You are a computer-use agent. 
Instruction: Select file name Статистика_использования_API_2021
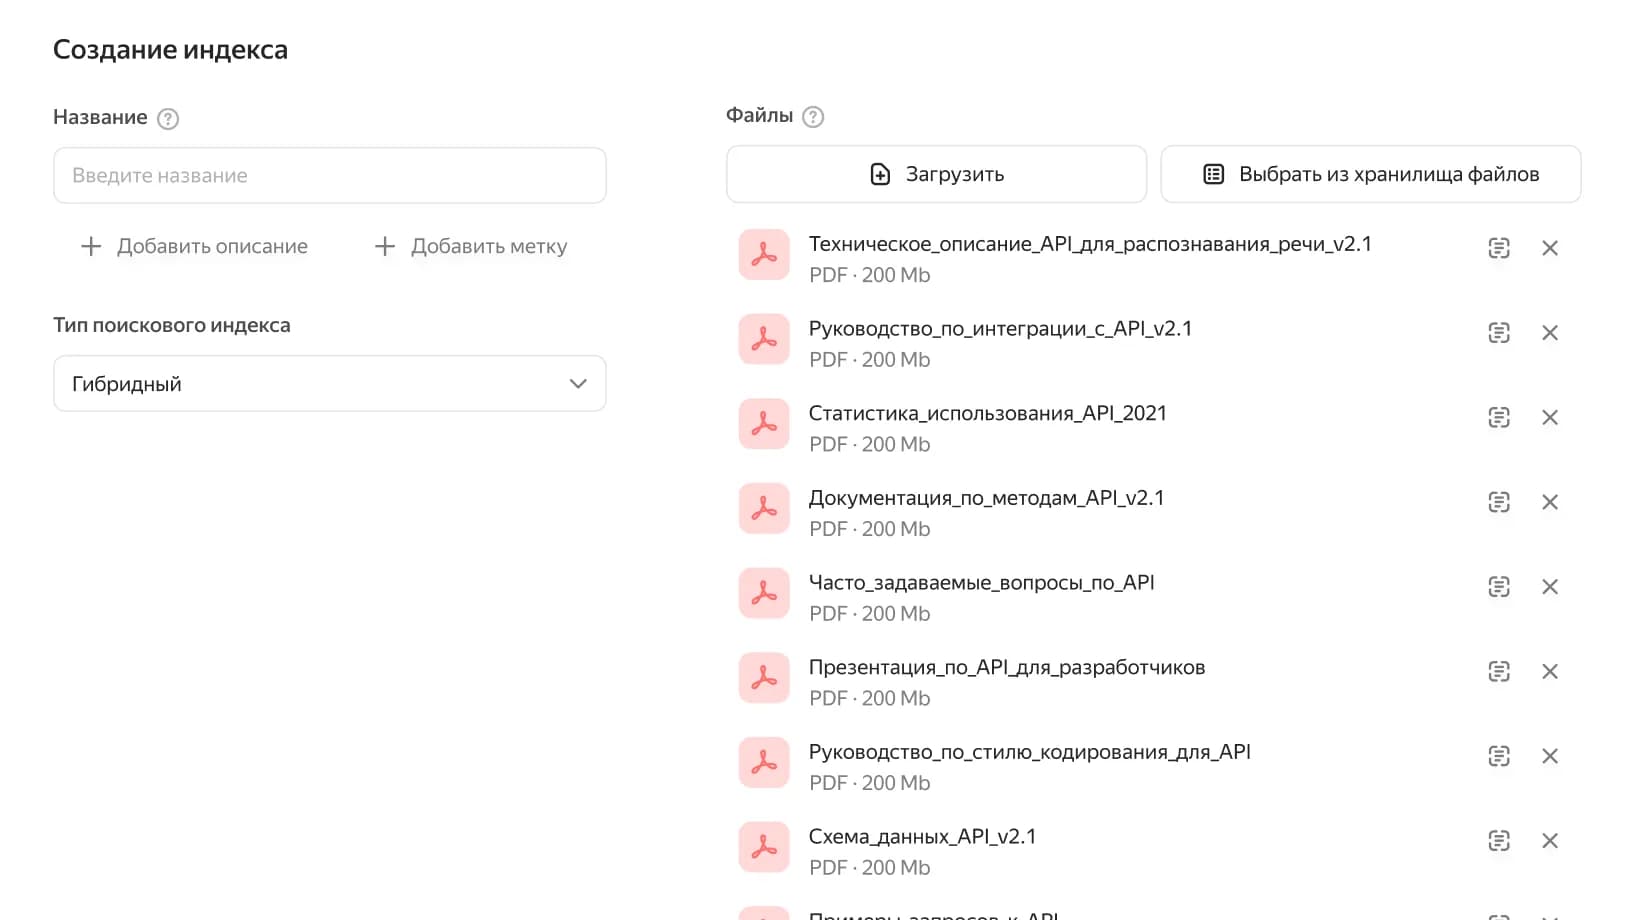point(987,413)
